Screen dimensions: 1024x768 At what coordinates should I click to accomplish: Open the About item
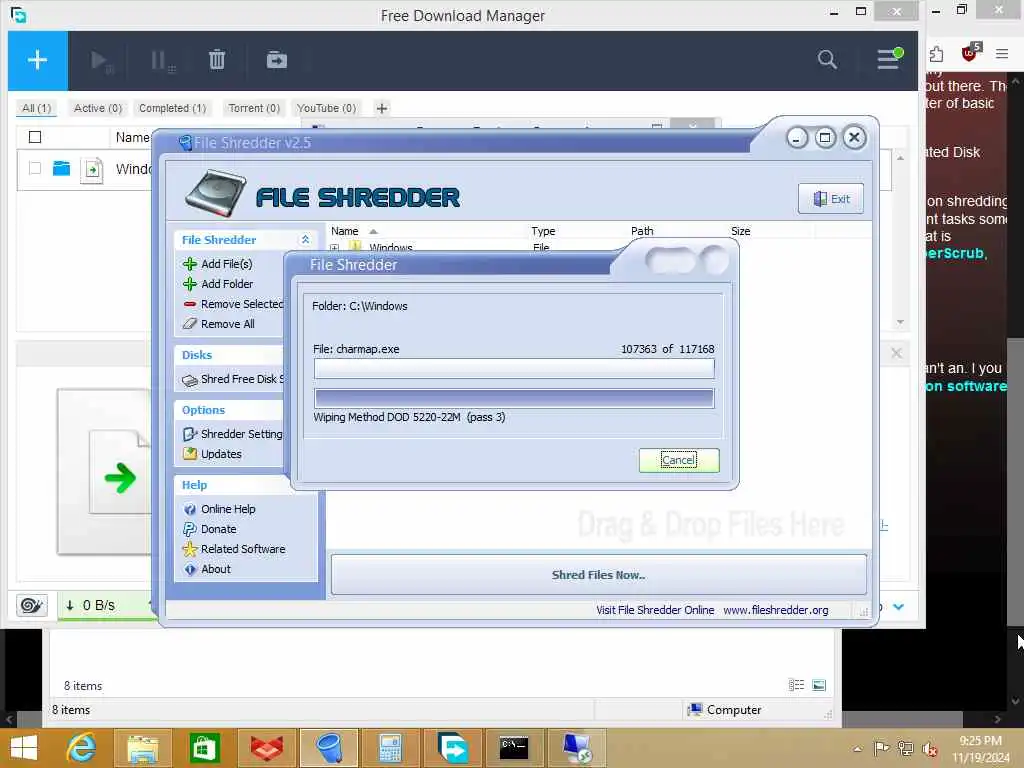click(208, 569)
